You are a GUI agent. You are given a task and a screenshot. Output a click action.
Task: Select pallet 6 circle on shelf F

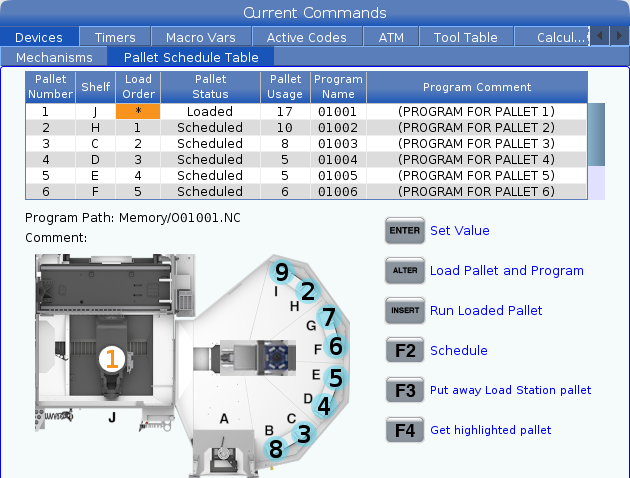pyautogui.click(x=335, y=346)
